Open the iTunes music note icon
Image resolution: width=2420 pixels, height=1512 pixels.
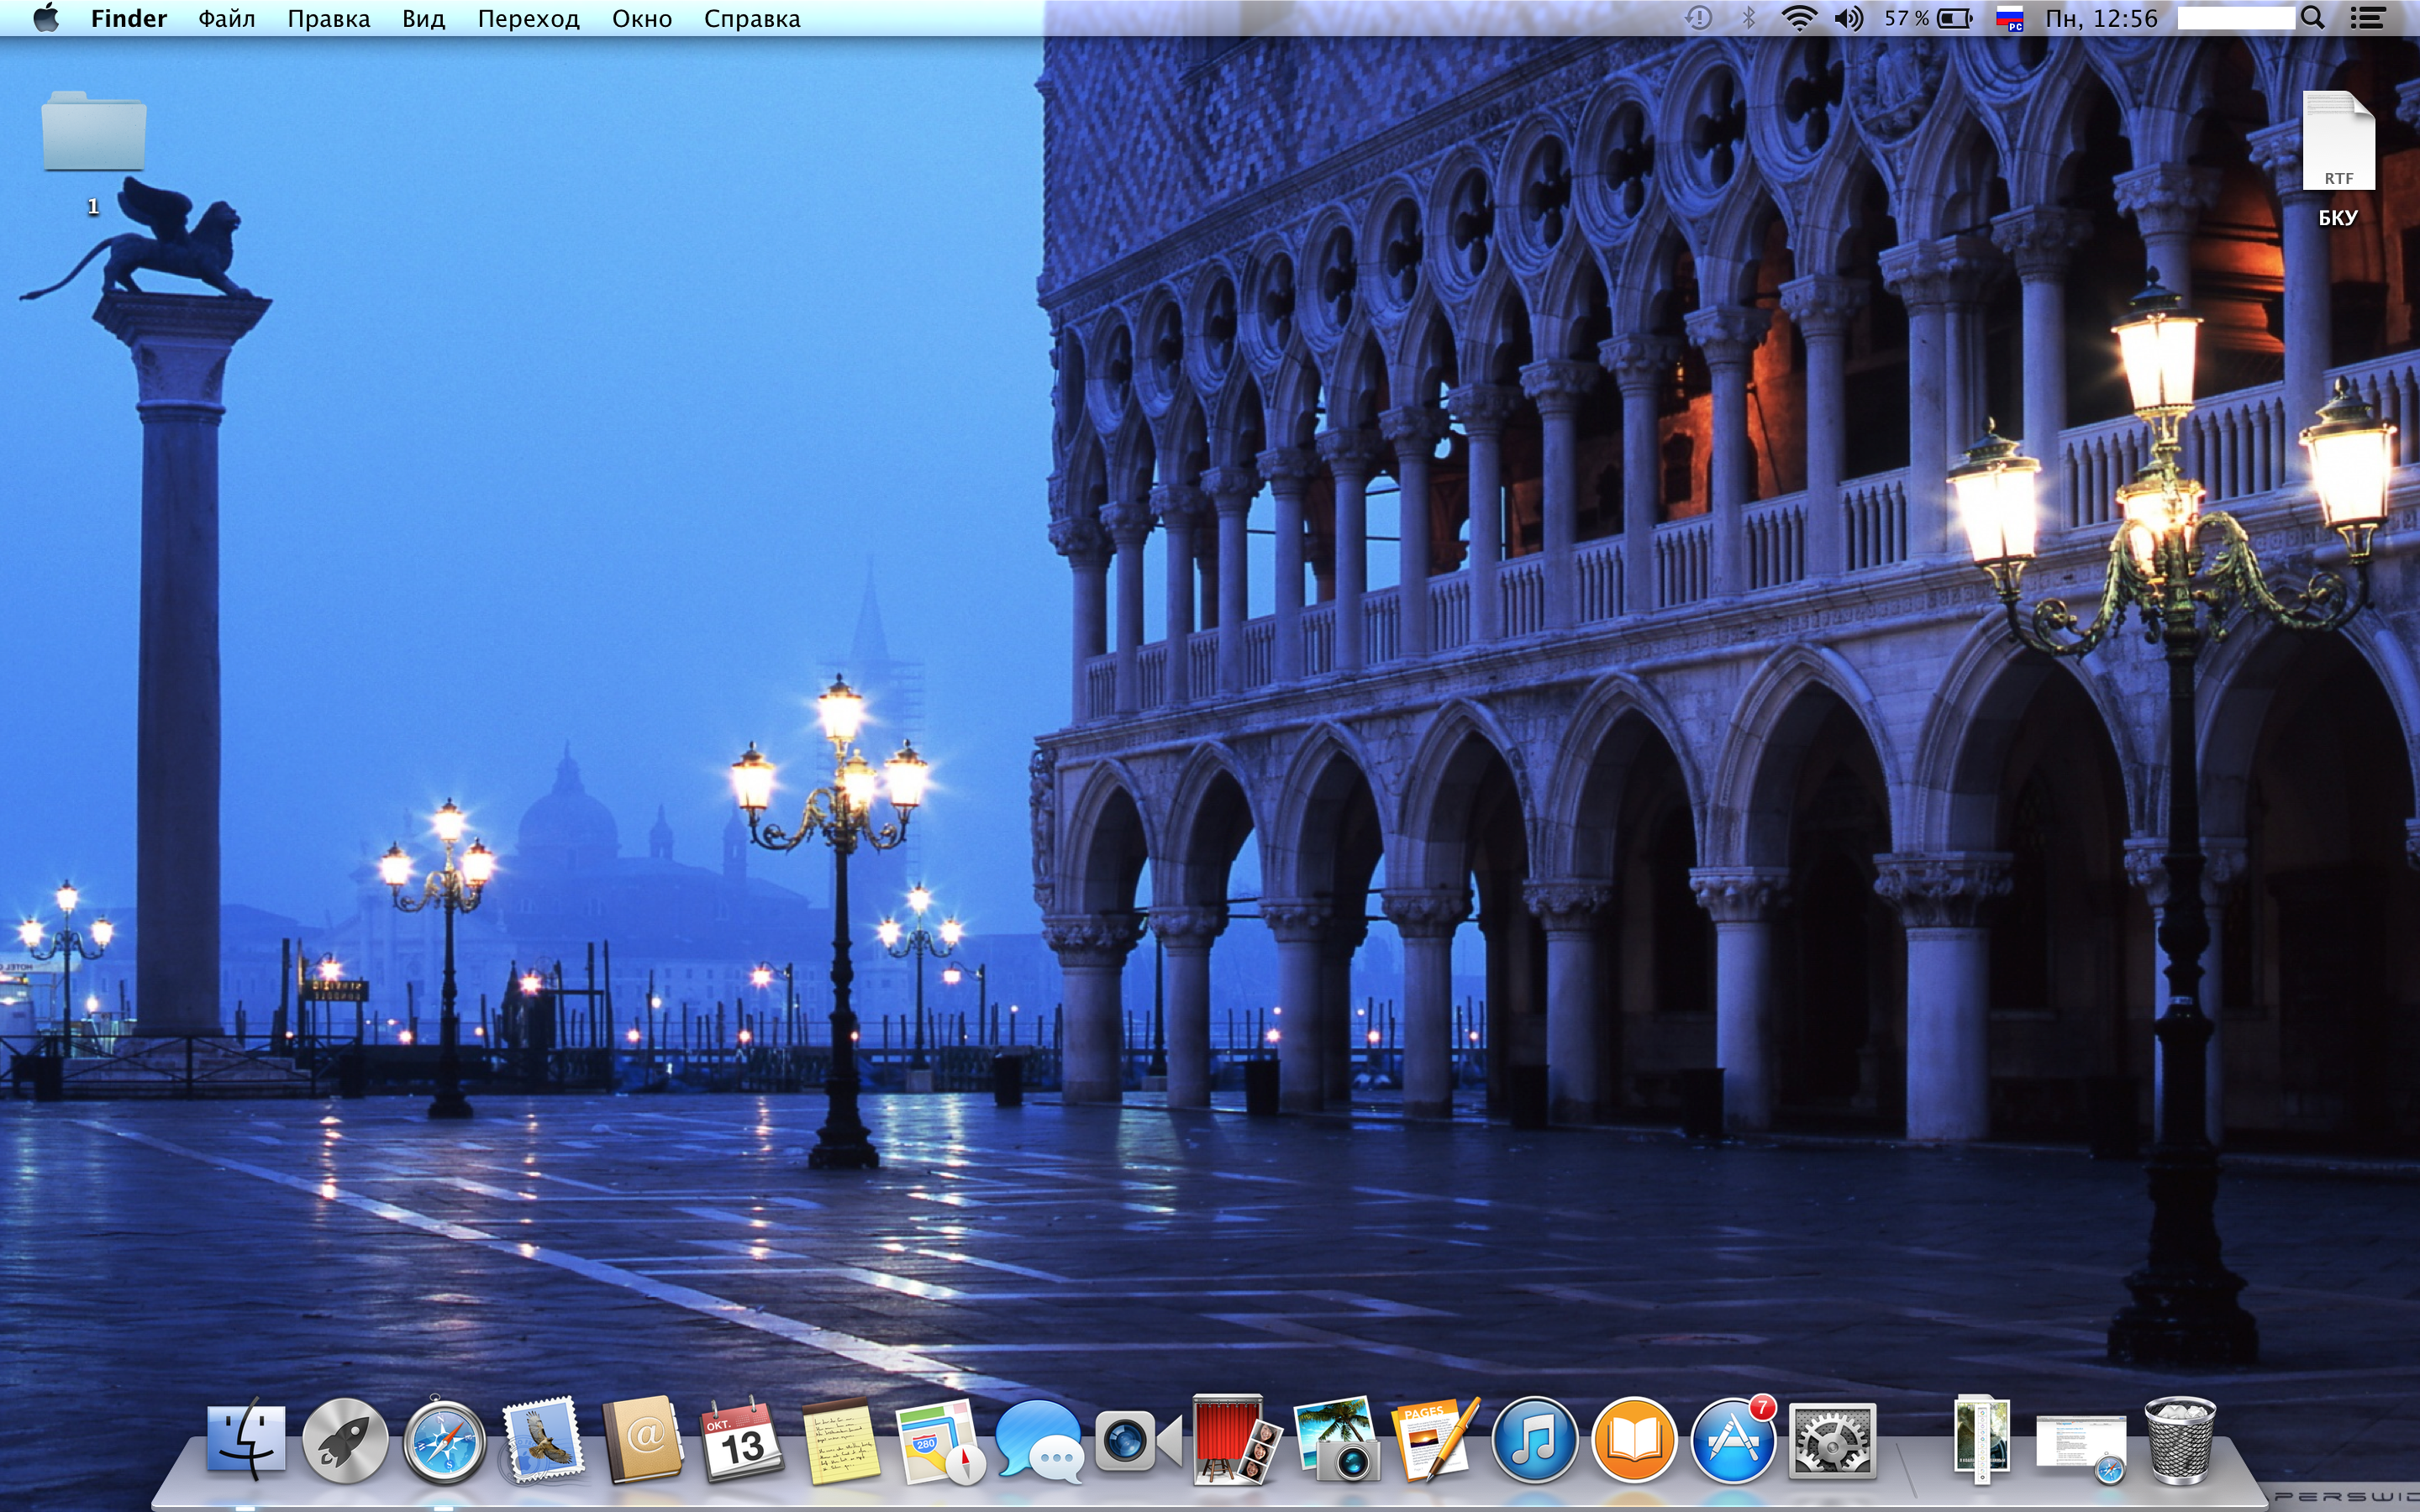point(1534,1441)
